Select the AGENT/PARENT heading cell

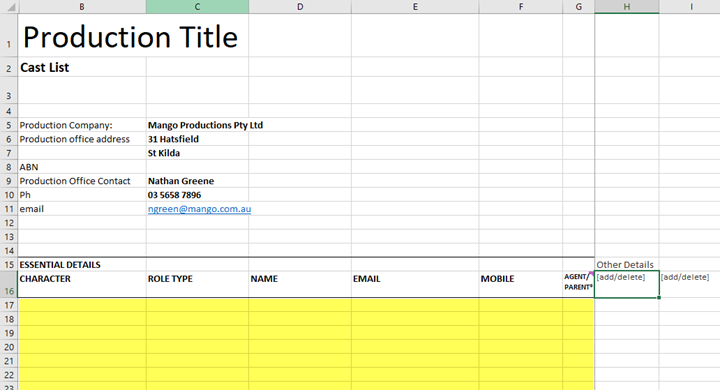(579, 284)
